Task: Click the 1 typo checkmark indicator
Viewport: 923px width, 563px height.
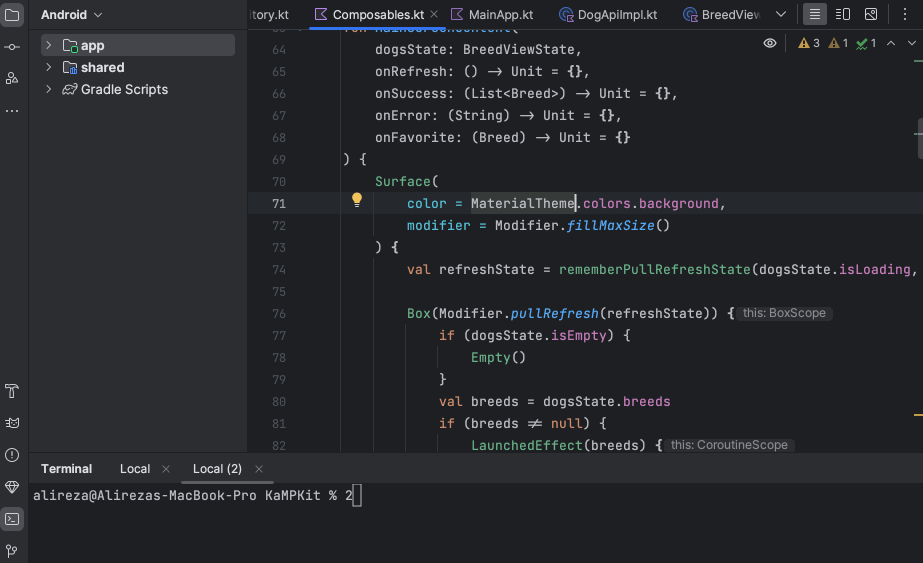Action: point(866,43)
